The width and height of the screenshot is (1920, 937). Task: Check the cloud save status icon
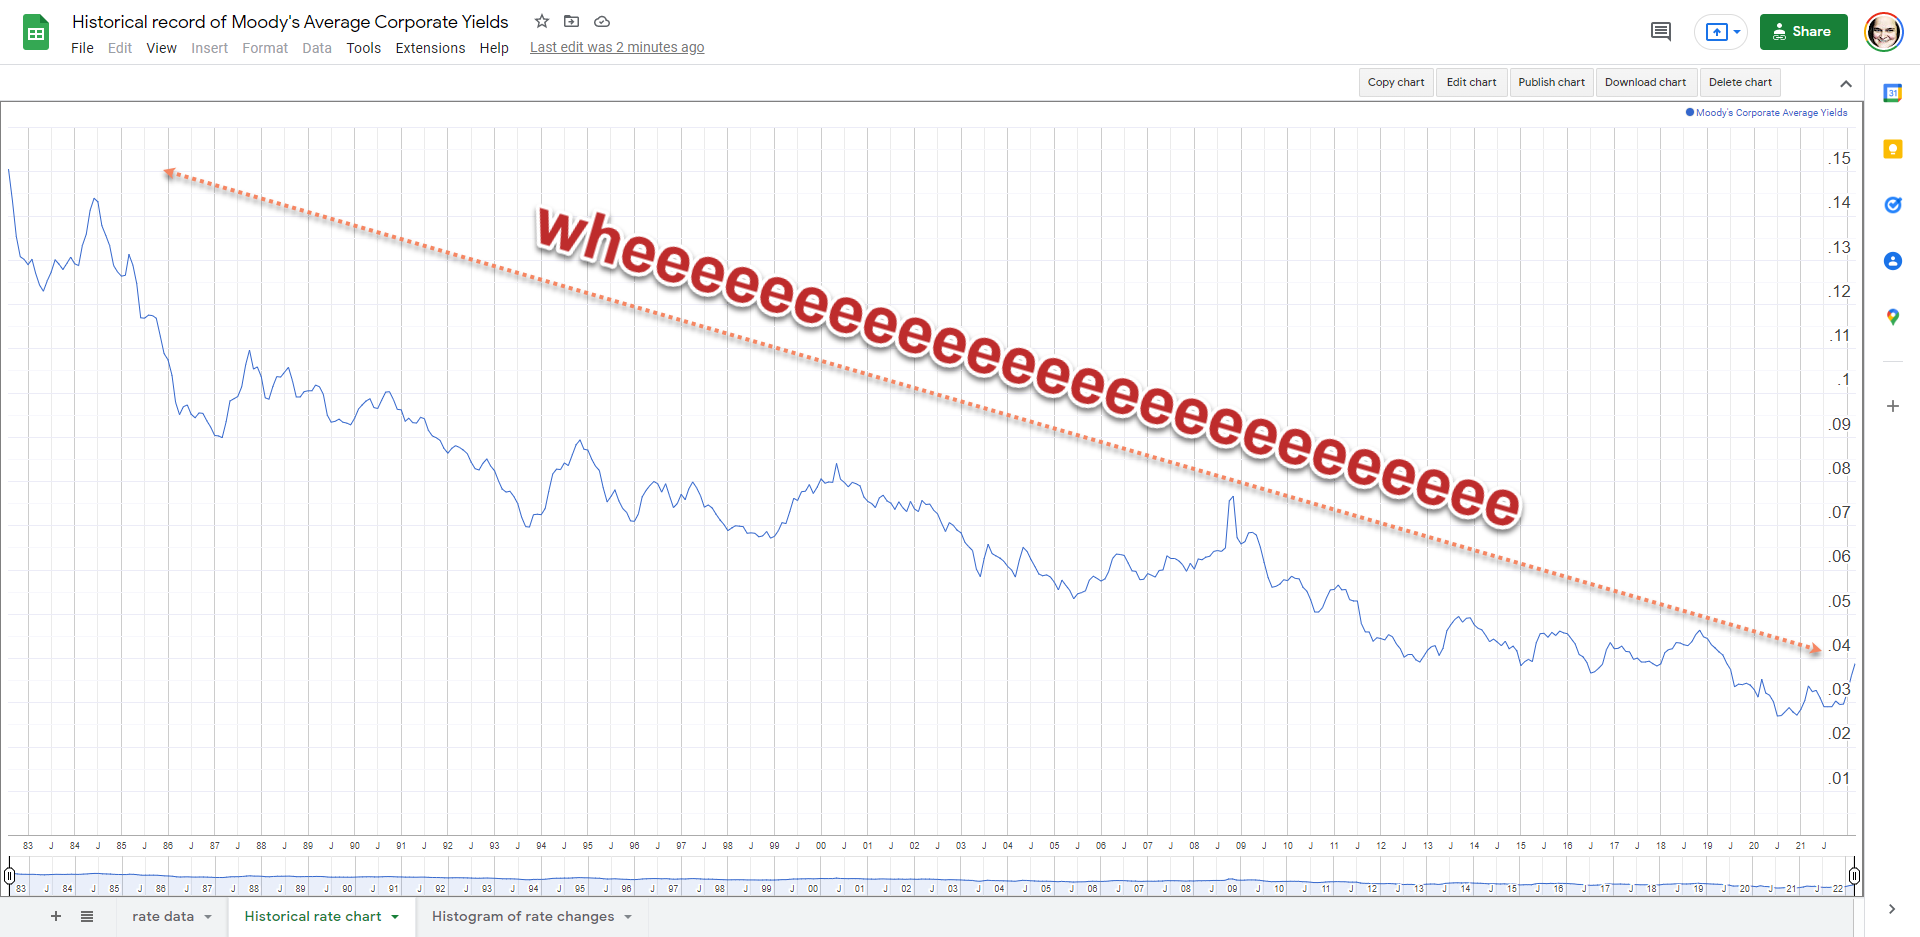(x=602, y=21)
